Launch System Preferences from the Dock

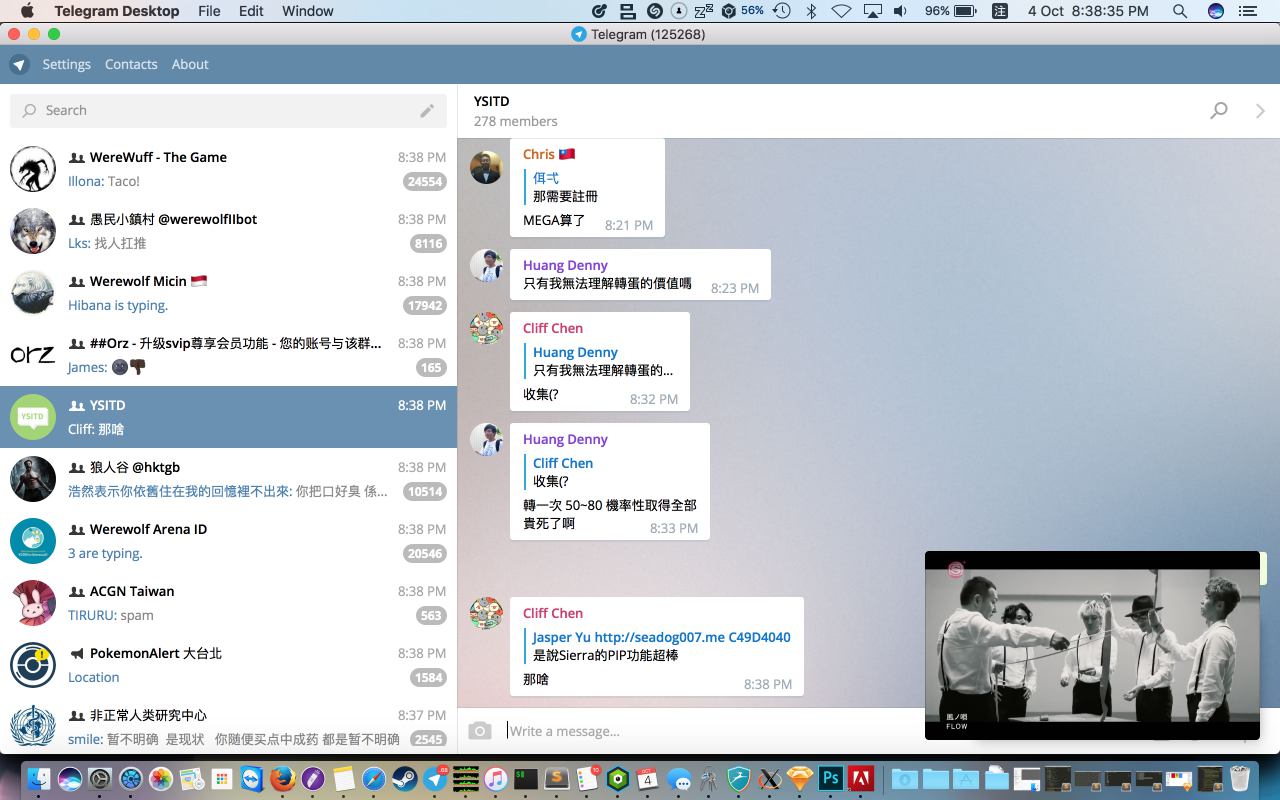point(99,778)
